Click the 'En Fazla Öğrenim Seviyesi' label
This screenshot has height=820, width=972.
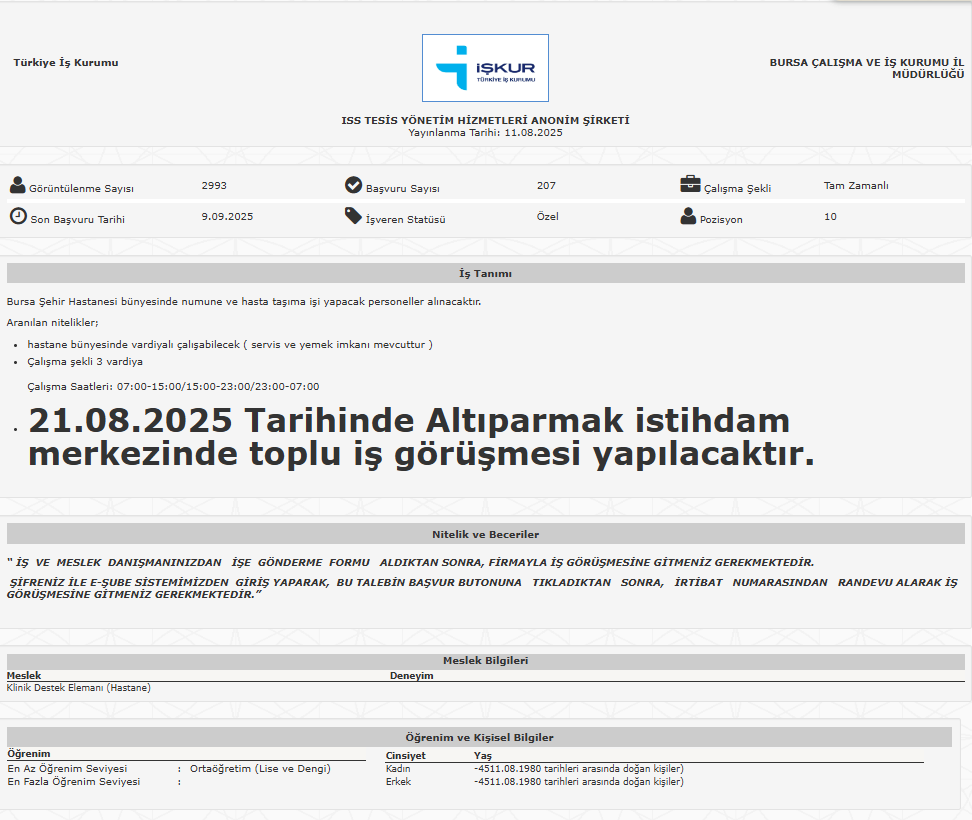tap(74, 782)
